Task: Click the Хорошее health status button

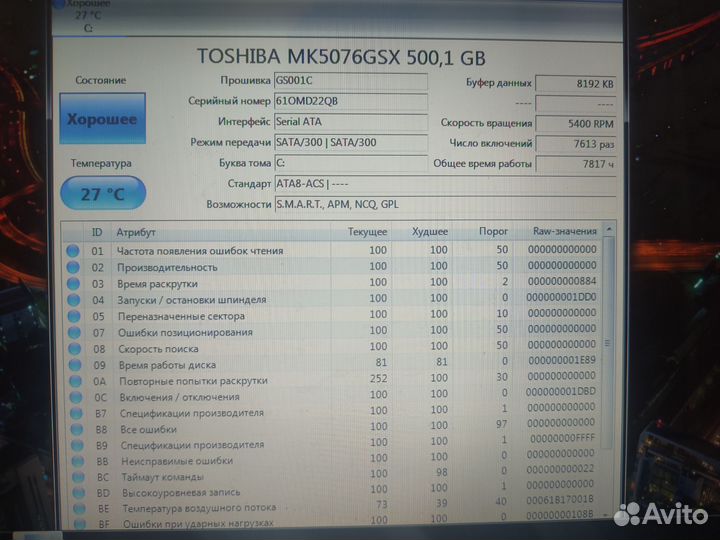Action: 102,118
